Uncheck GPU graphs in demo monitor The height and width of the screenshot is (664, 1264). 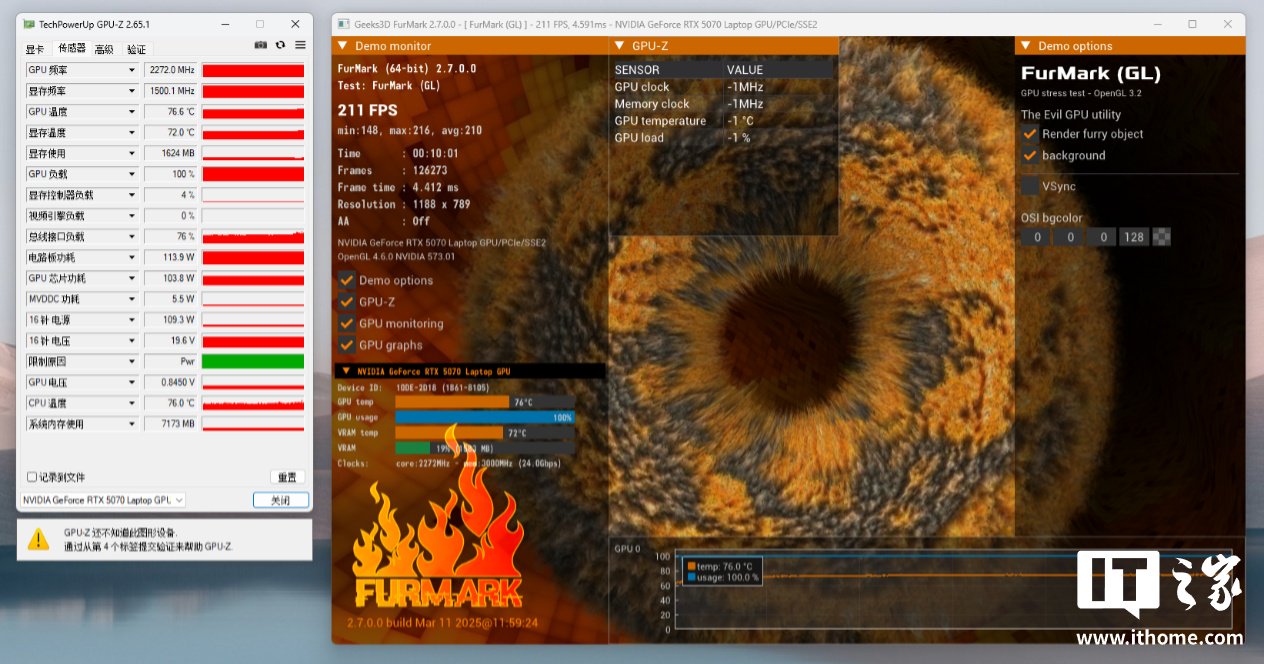click(347, 345)
